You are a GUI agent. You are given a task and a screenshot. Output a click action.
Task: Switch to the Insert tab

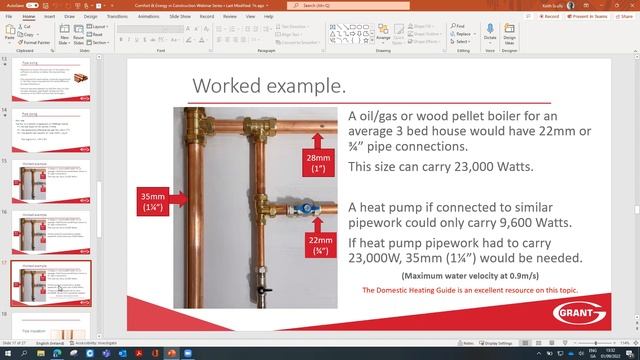coord(49,16)
